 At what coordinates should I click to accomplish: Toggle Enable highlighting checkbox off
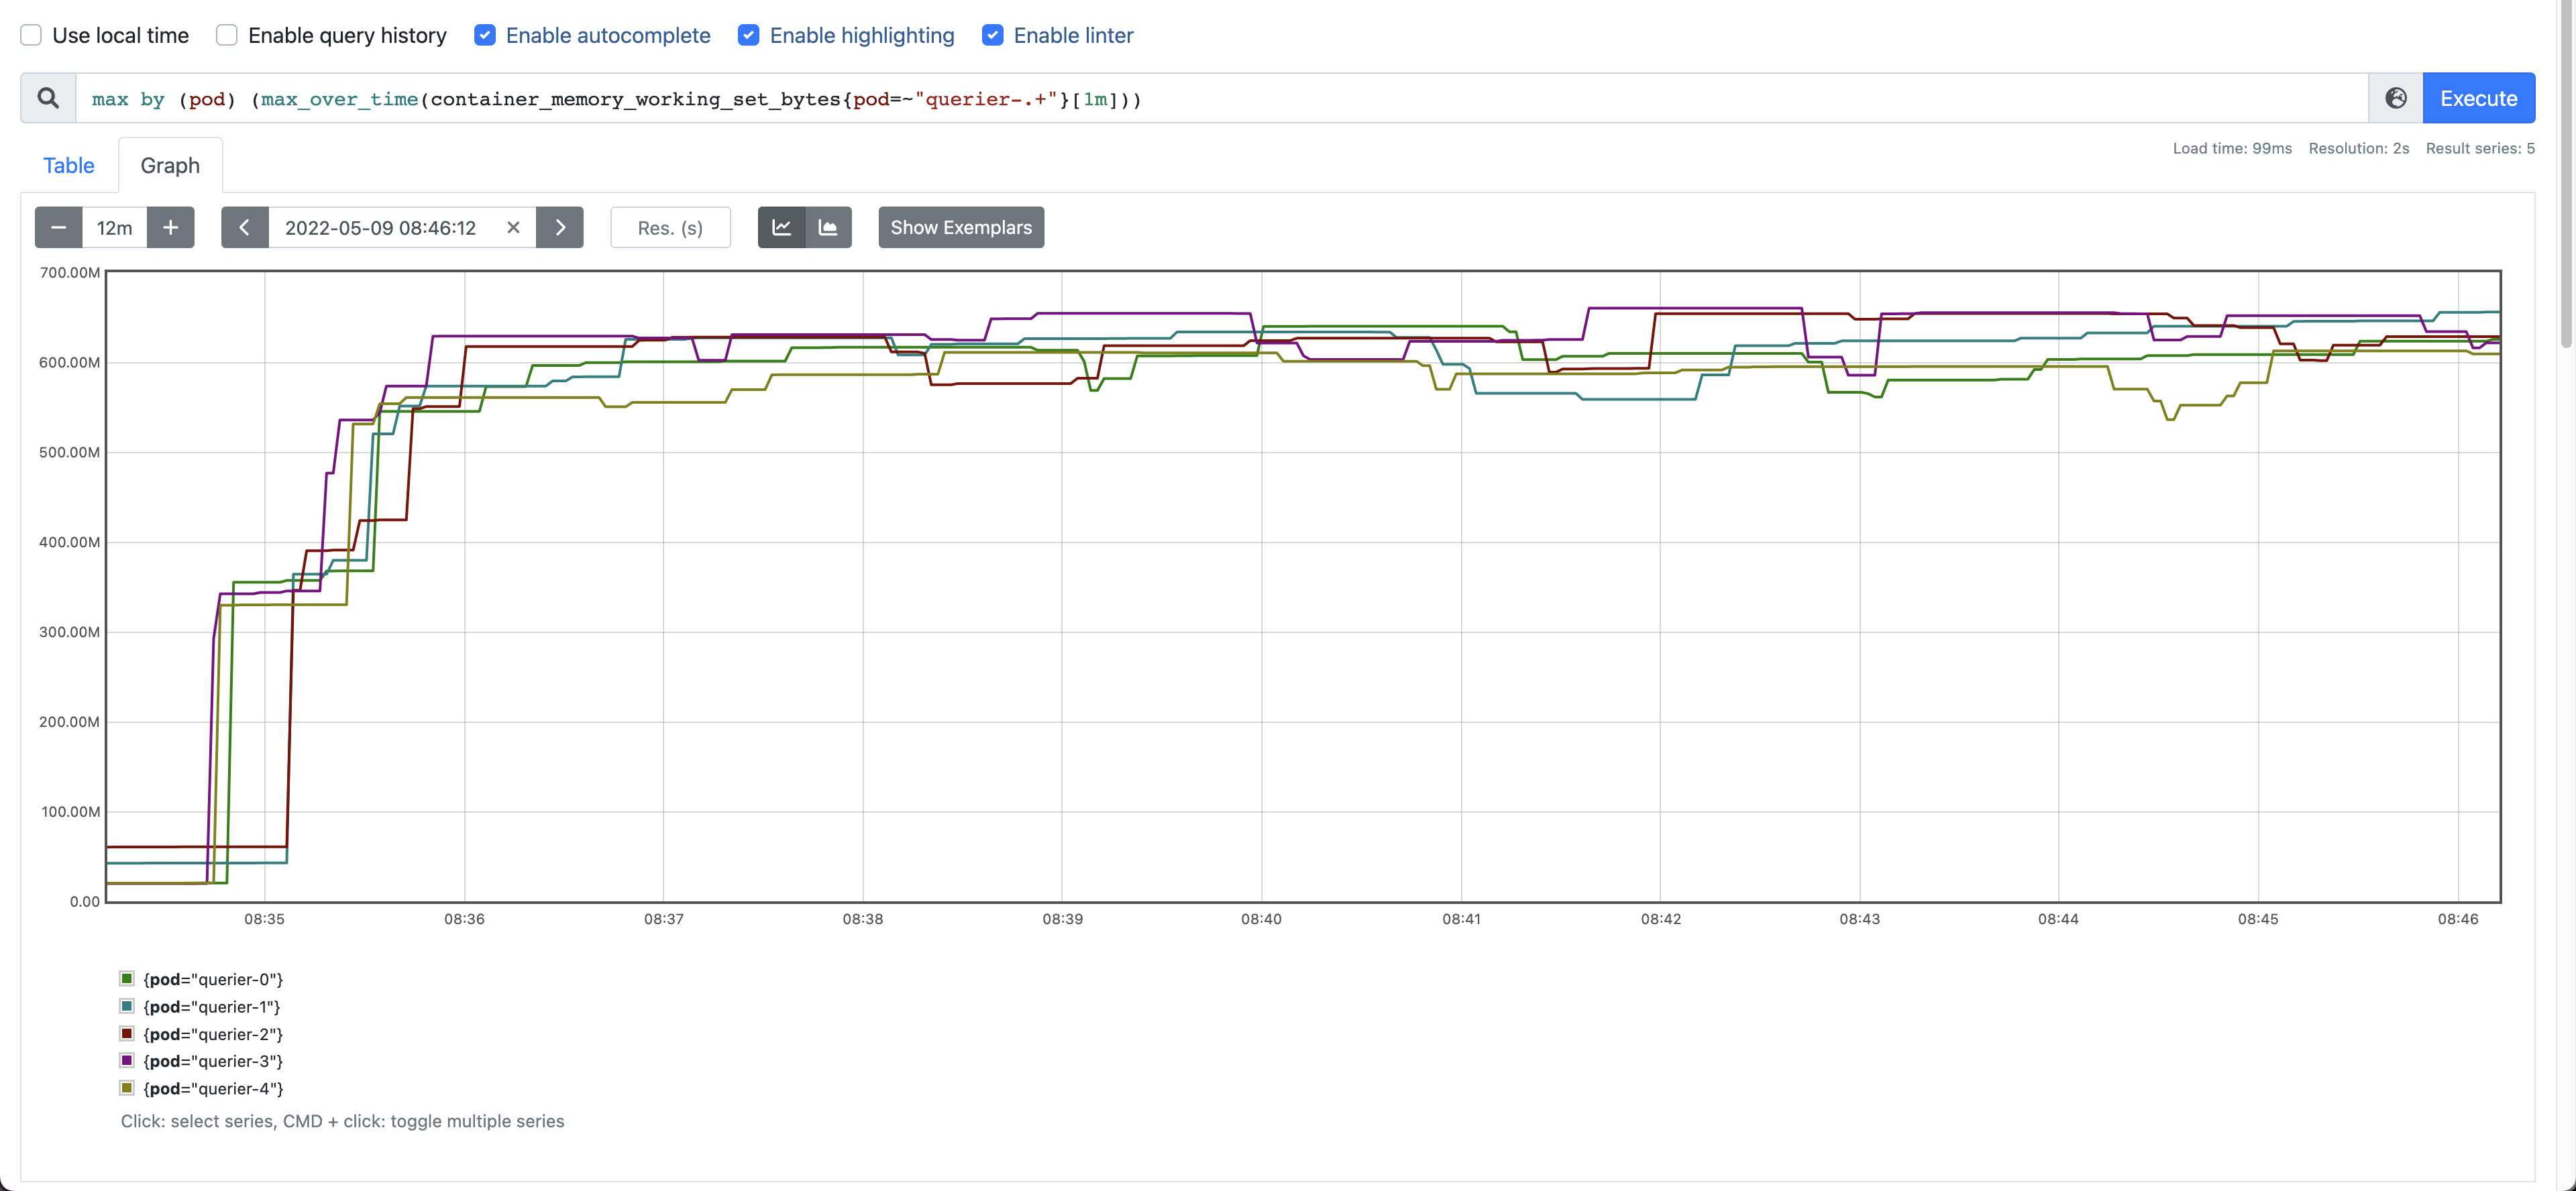(747, 34)
